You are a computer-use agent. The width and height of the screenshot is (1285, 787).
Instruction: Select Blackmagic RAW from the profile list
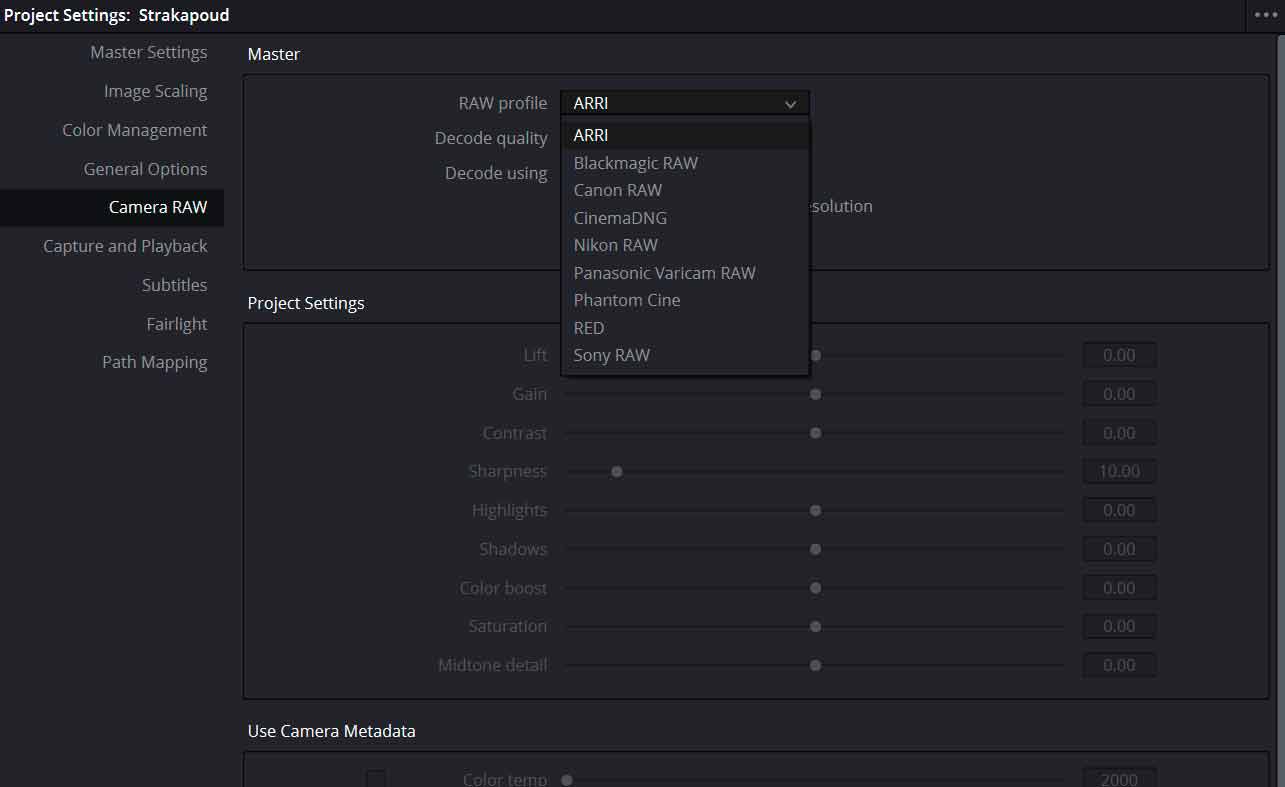(x=635, y=163)
